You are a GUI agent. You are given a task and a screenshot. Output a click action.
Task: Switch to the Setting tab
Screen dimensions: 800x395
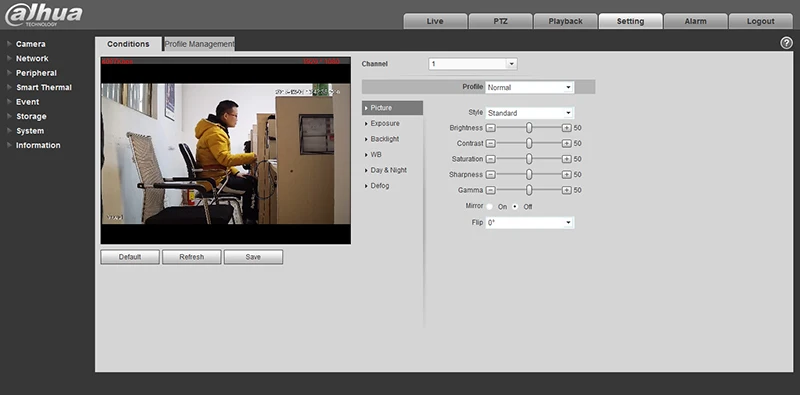click(631, 21)
